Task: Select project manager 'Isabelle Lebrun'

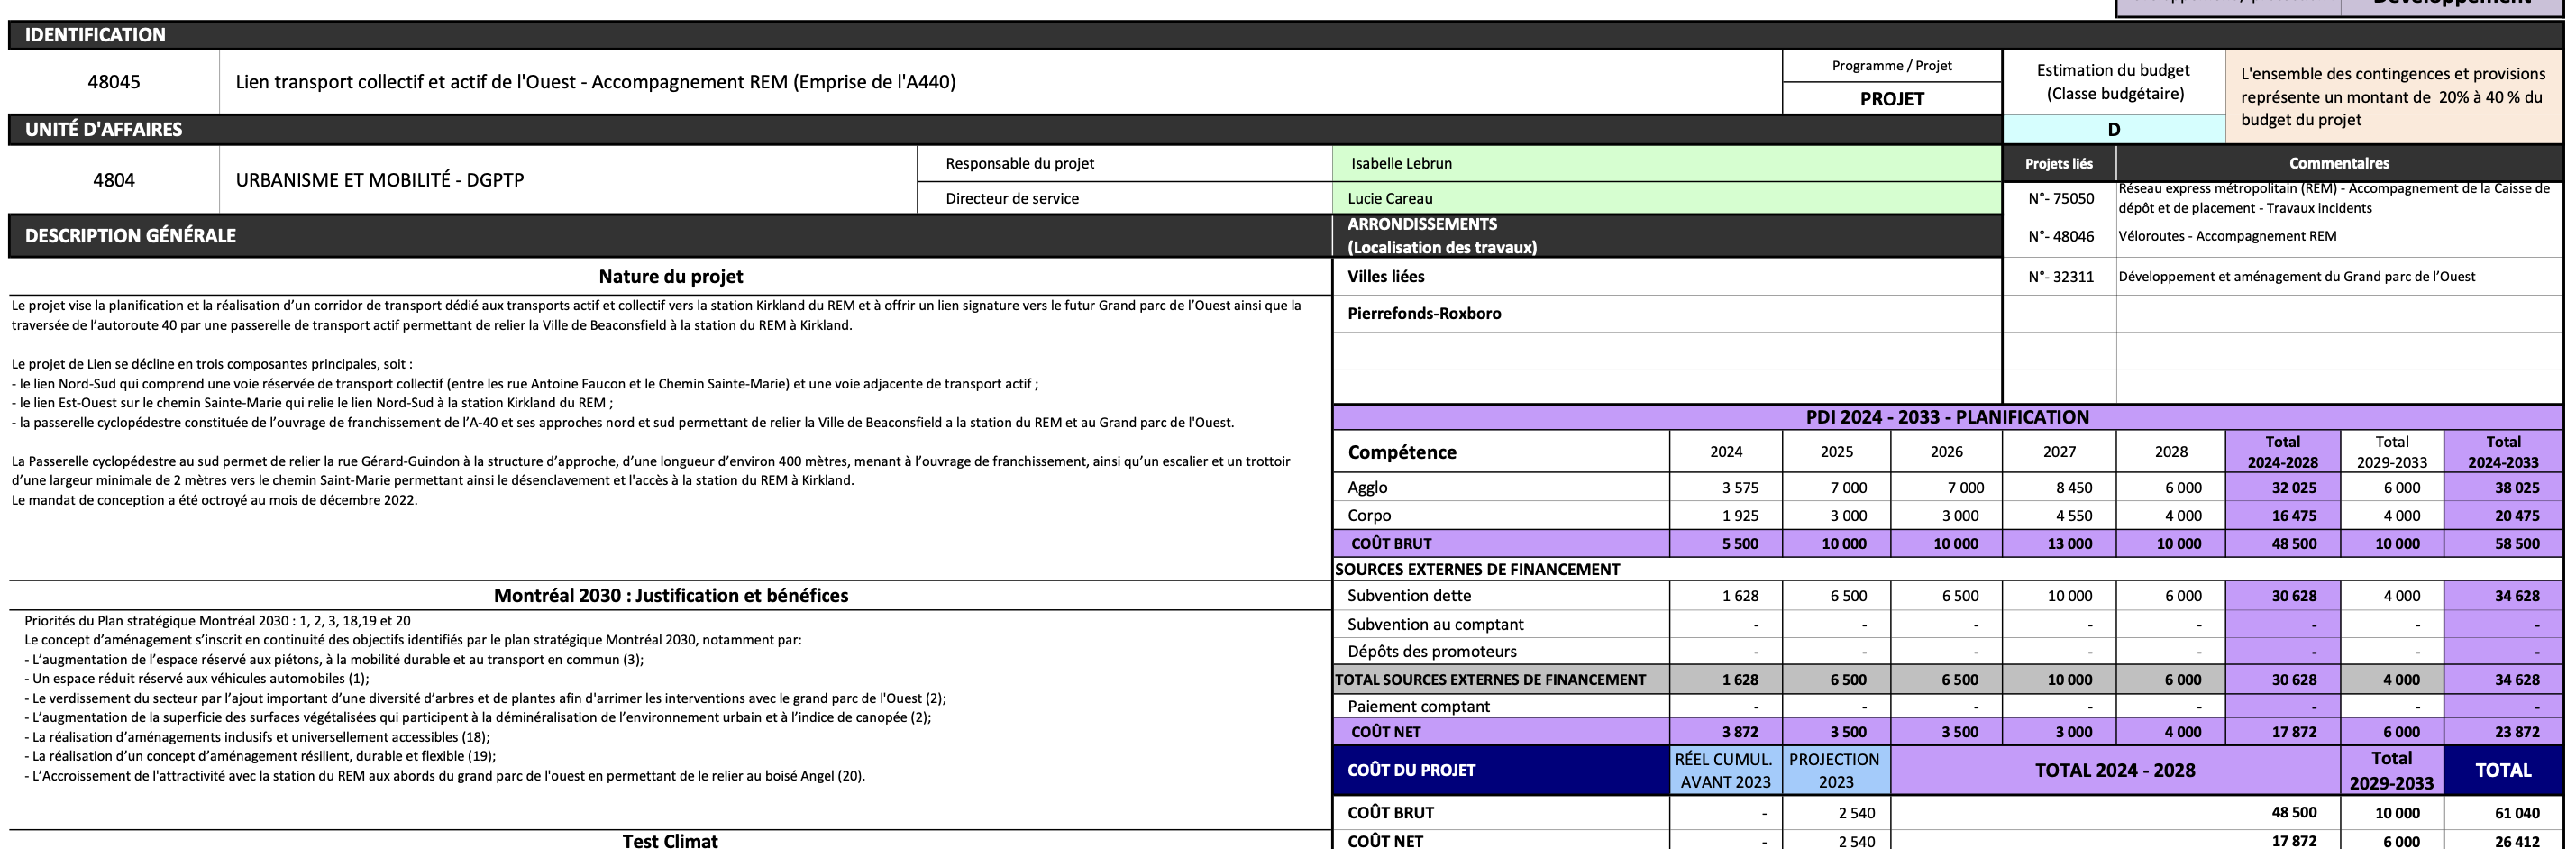Action: (1401, 163)
